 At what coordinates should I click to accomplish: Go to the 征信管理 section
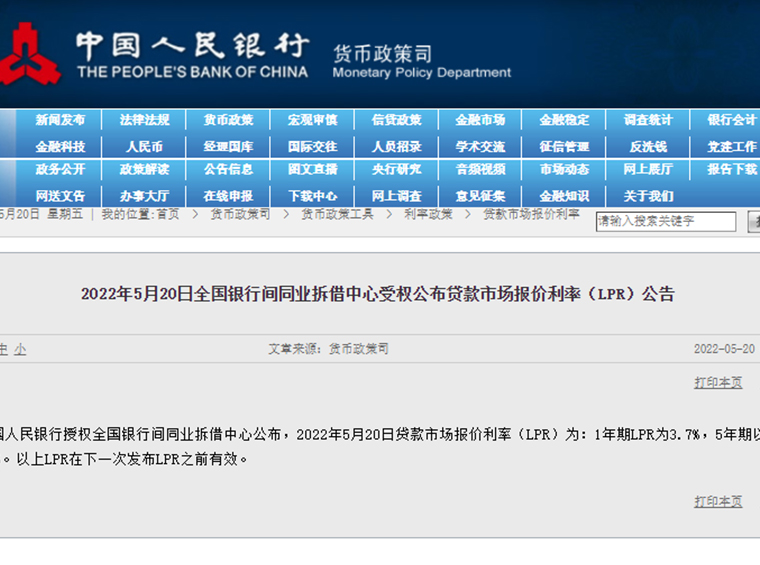point(565,146)
